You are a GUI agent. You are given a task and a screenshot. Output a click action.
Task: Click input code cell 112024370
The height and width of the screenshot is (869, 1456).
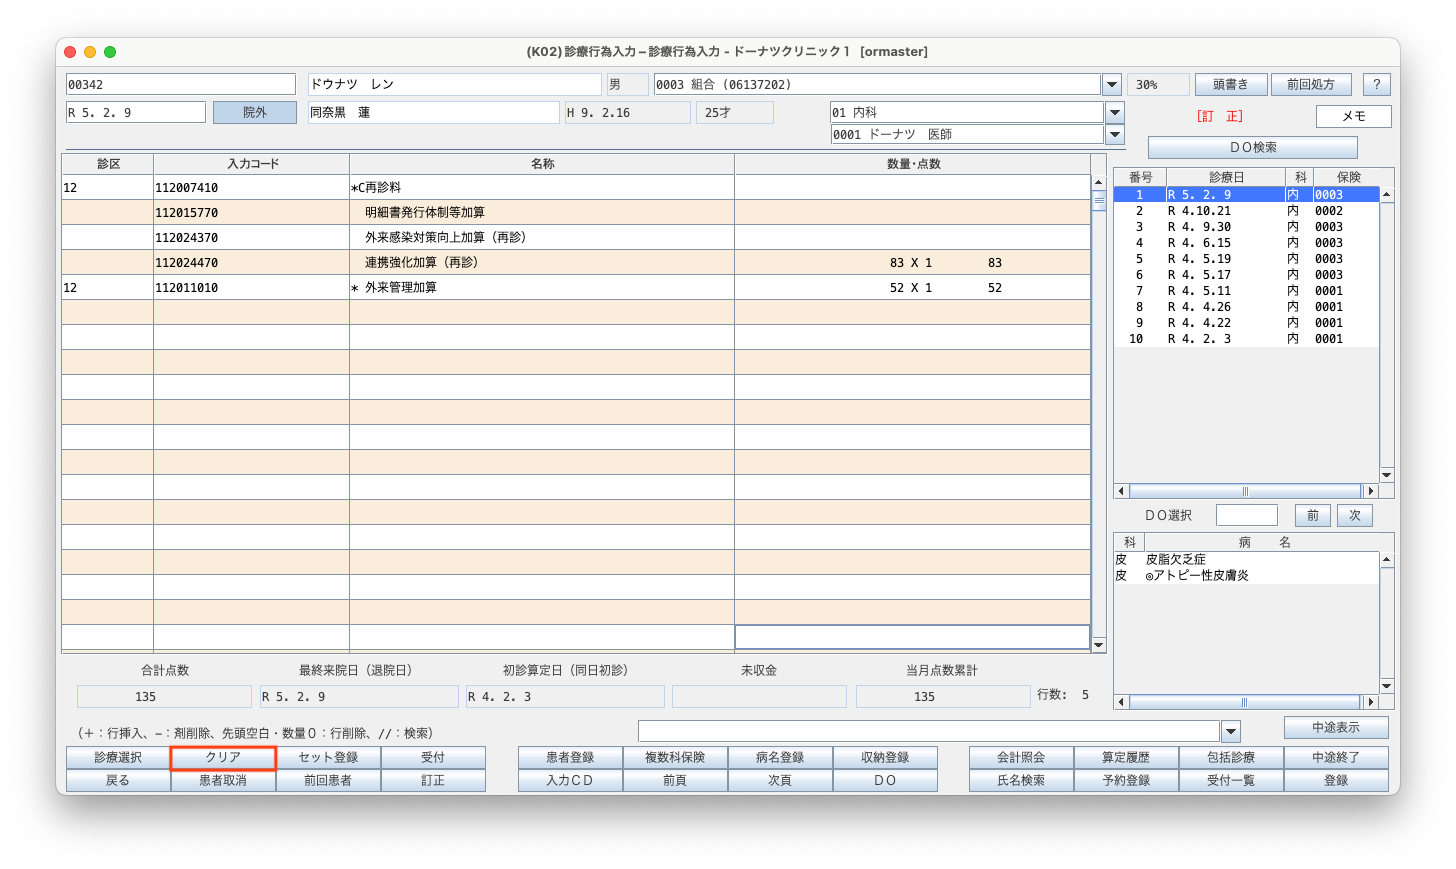[251, 238]
